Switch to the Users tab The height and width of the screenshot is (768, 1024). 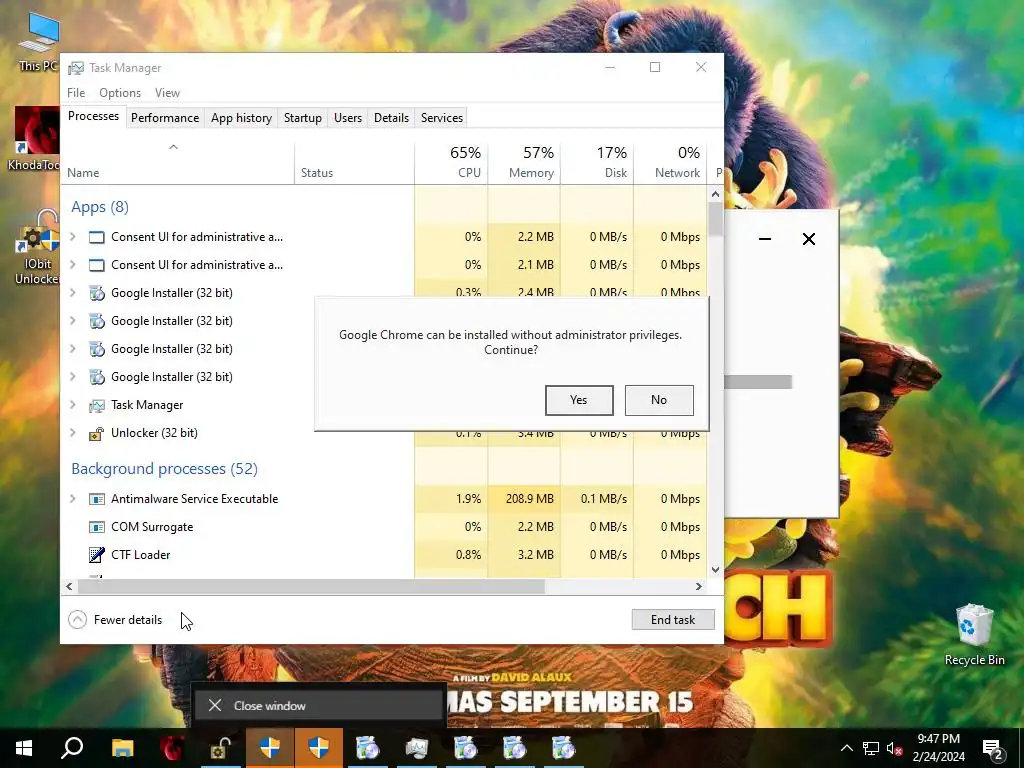tap(347, 118)
